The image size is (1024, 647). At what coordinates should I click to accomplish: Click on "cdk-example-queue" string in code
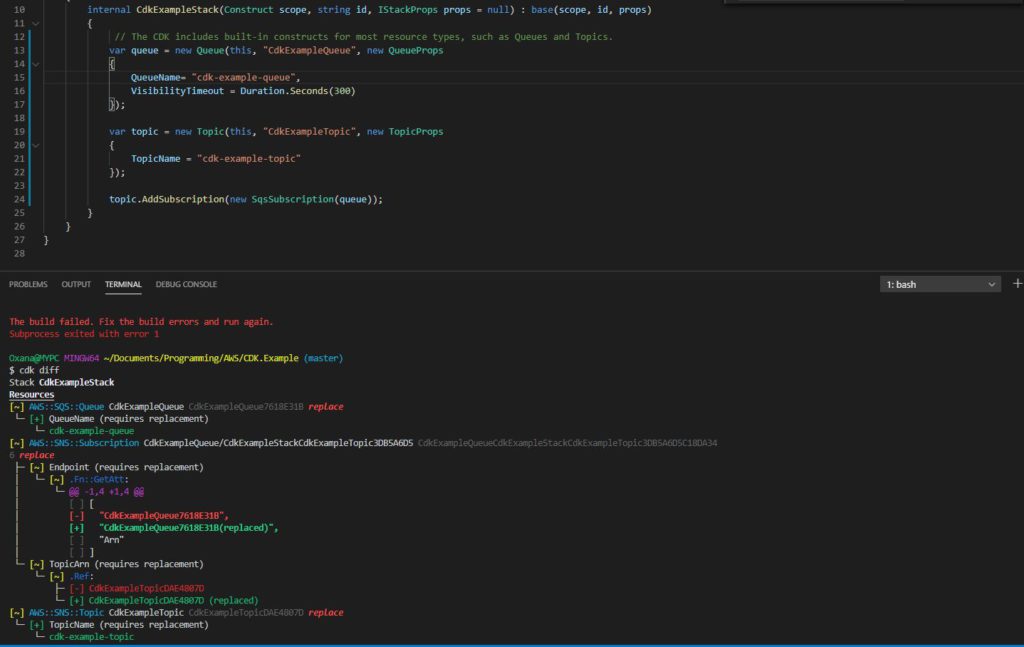tap(244, 77)
